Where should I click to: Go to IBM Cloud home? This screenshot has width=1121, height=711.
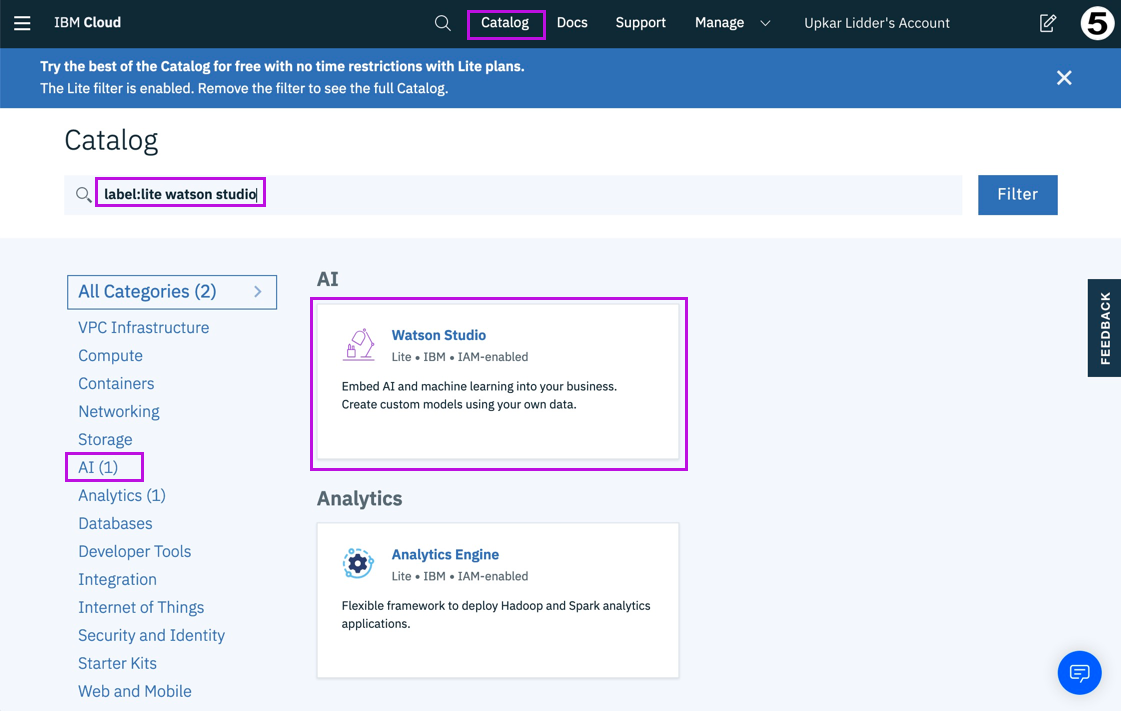[x=87, y=23]
